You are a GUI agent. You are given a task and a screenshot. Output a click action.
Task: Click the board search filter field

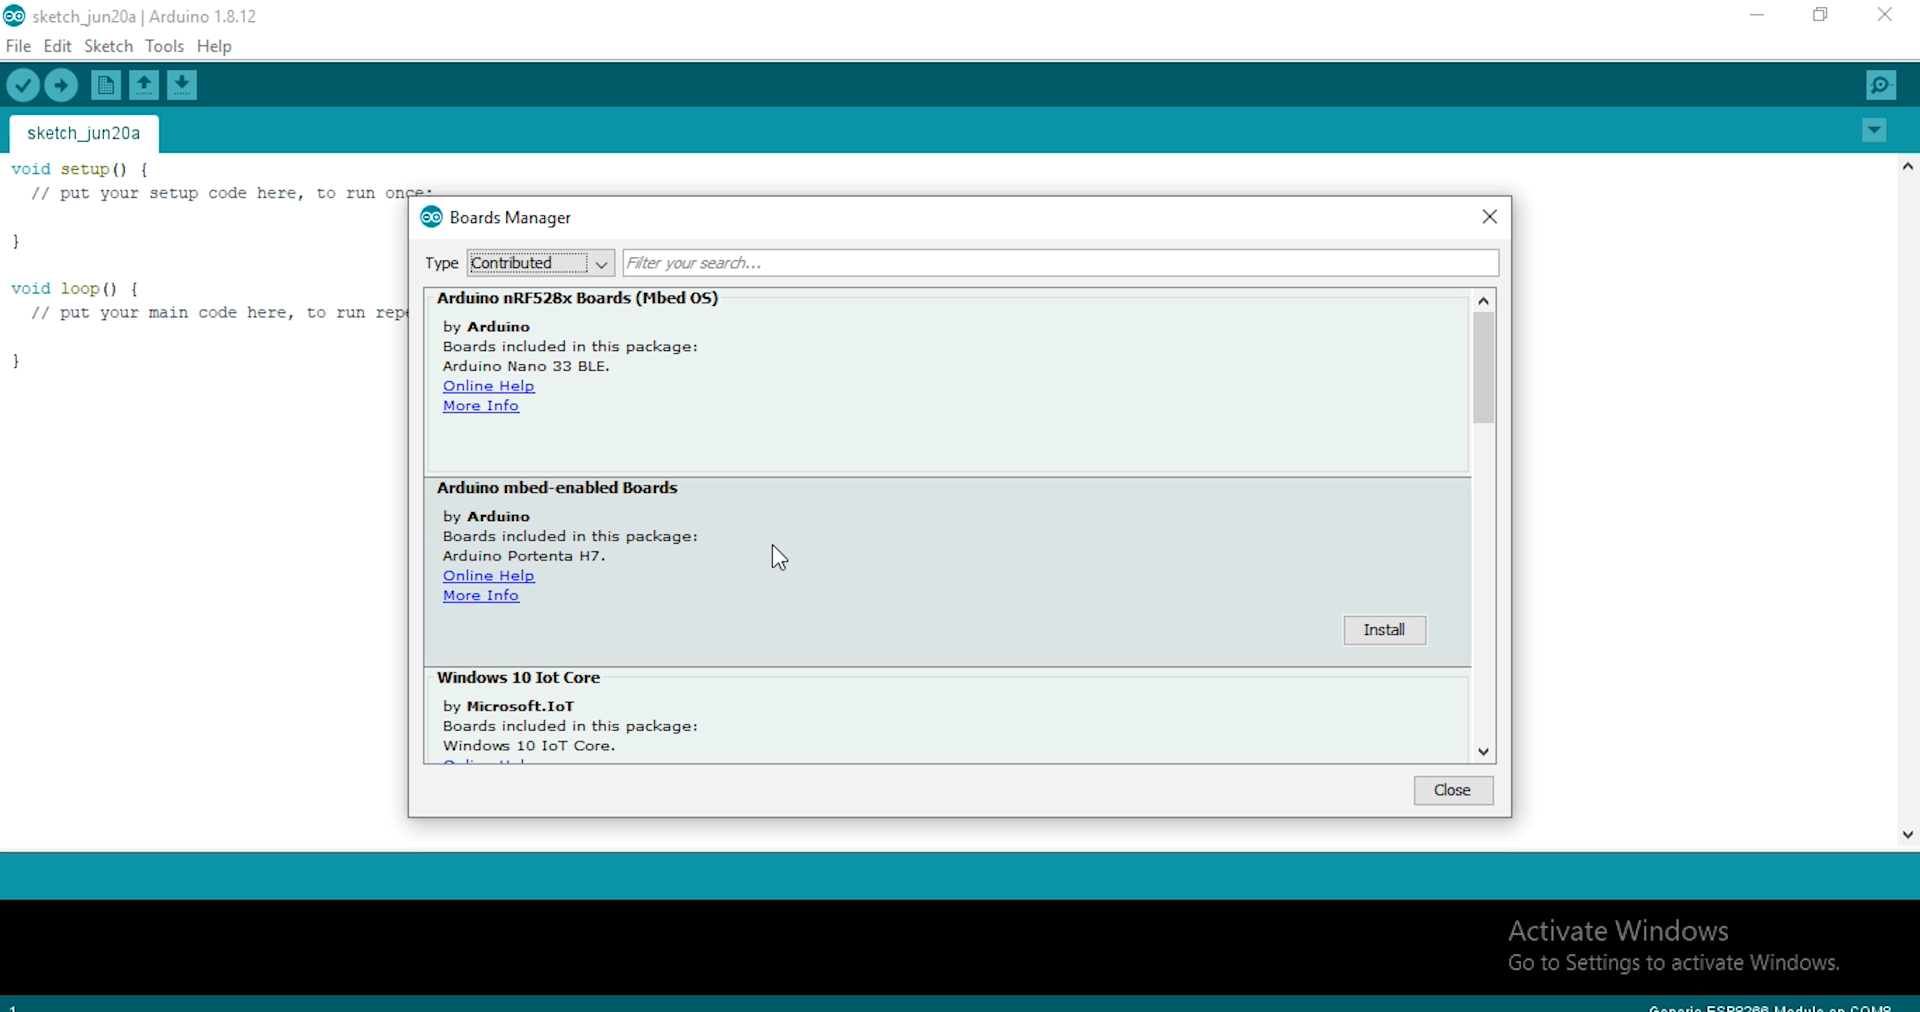pos(1060,263)
